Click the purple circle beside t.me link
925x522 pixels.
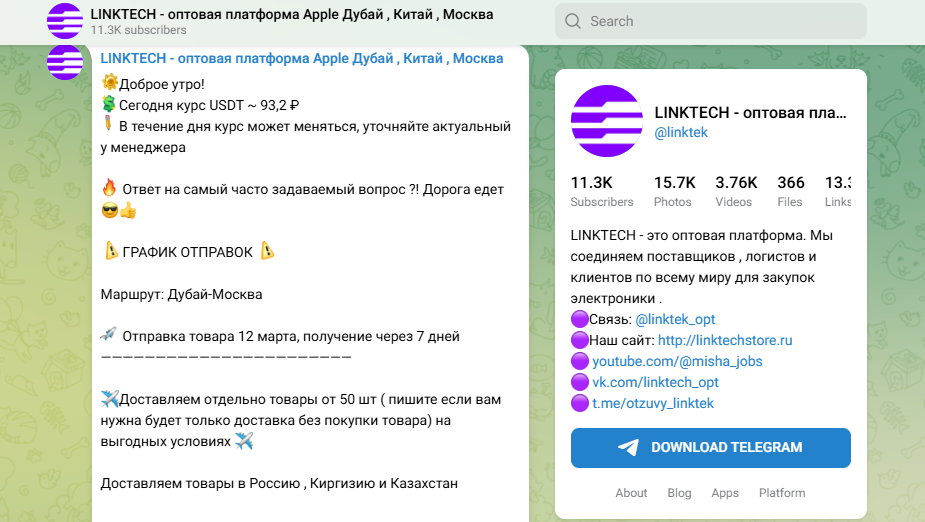[580, 403]
